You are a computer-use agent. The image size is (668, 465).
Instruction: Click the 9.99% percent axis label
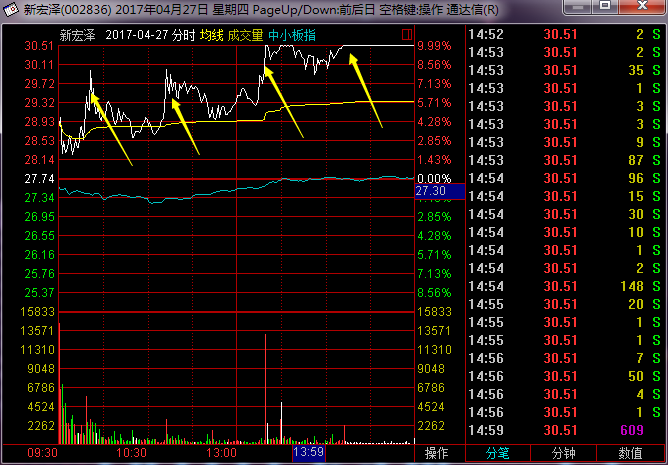[434, 46]
